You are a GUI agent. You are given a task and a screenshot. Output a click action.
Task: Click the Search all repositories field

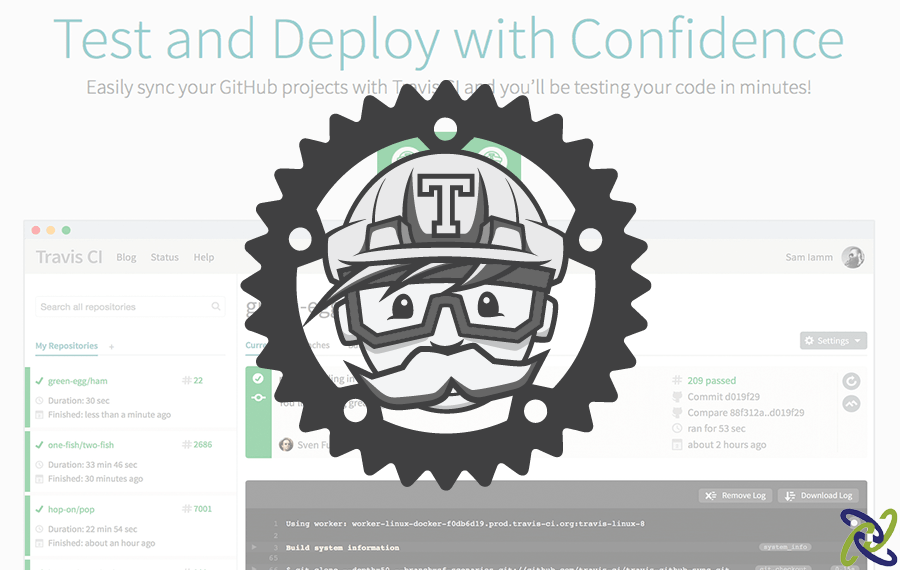130,307
